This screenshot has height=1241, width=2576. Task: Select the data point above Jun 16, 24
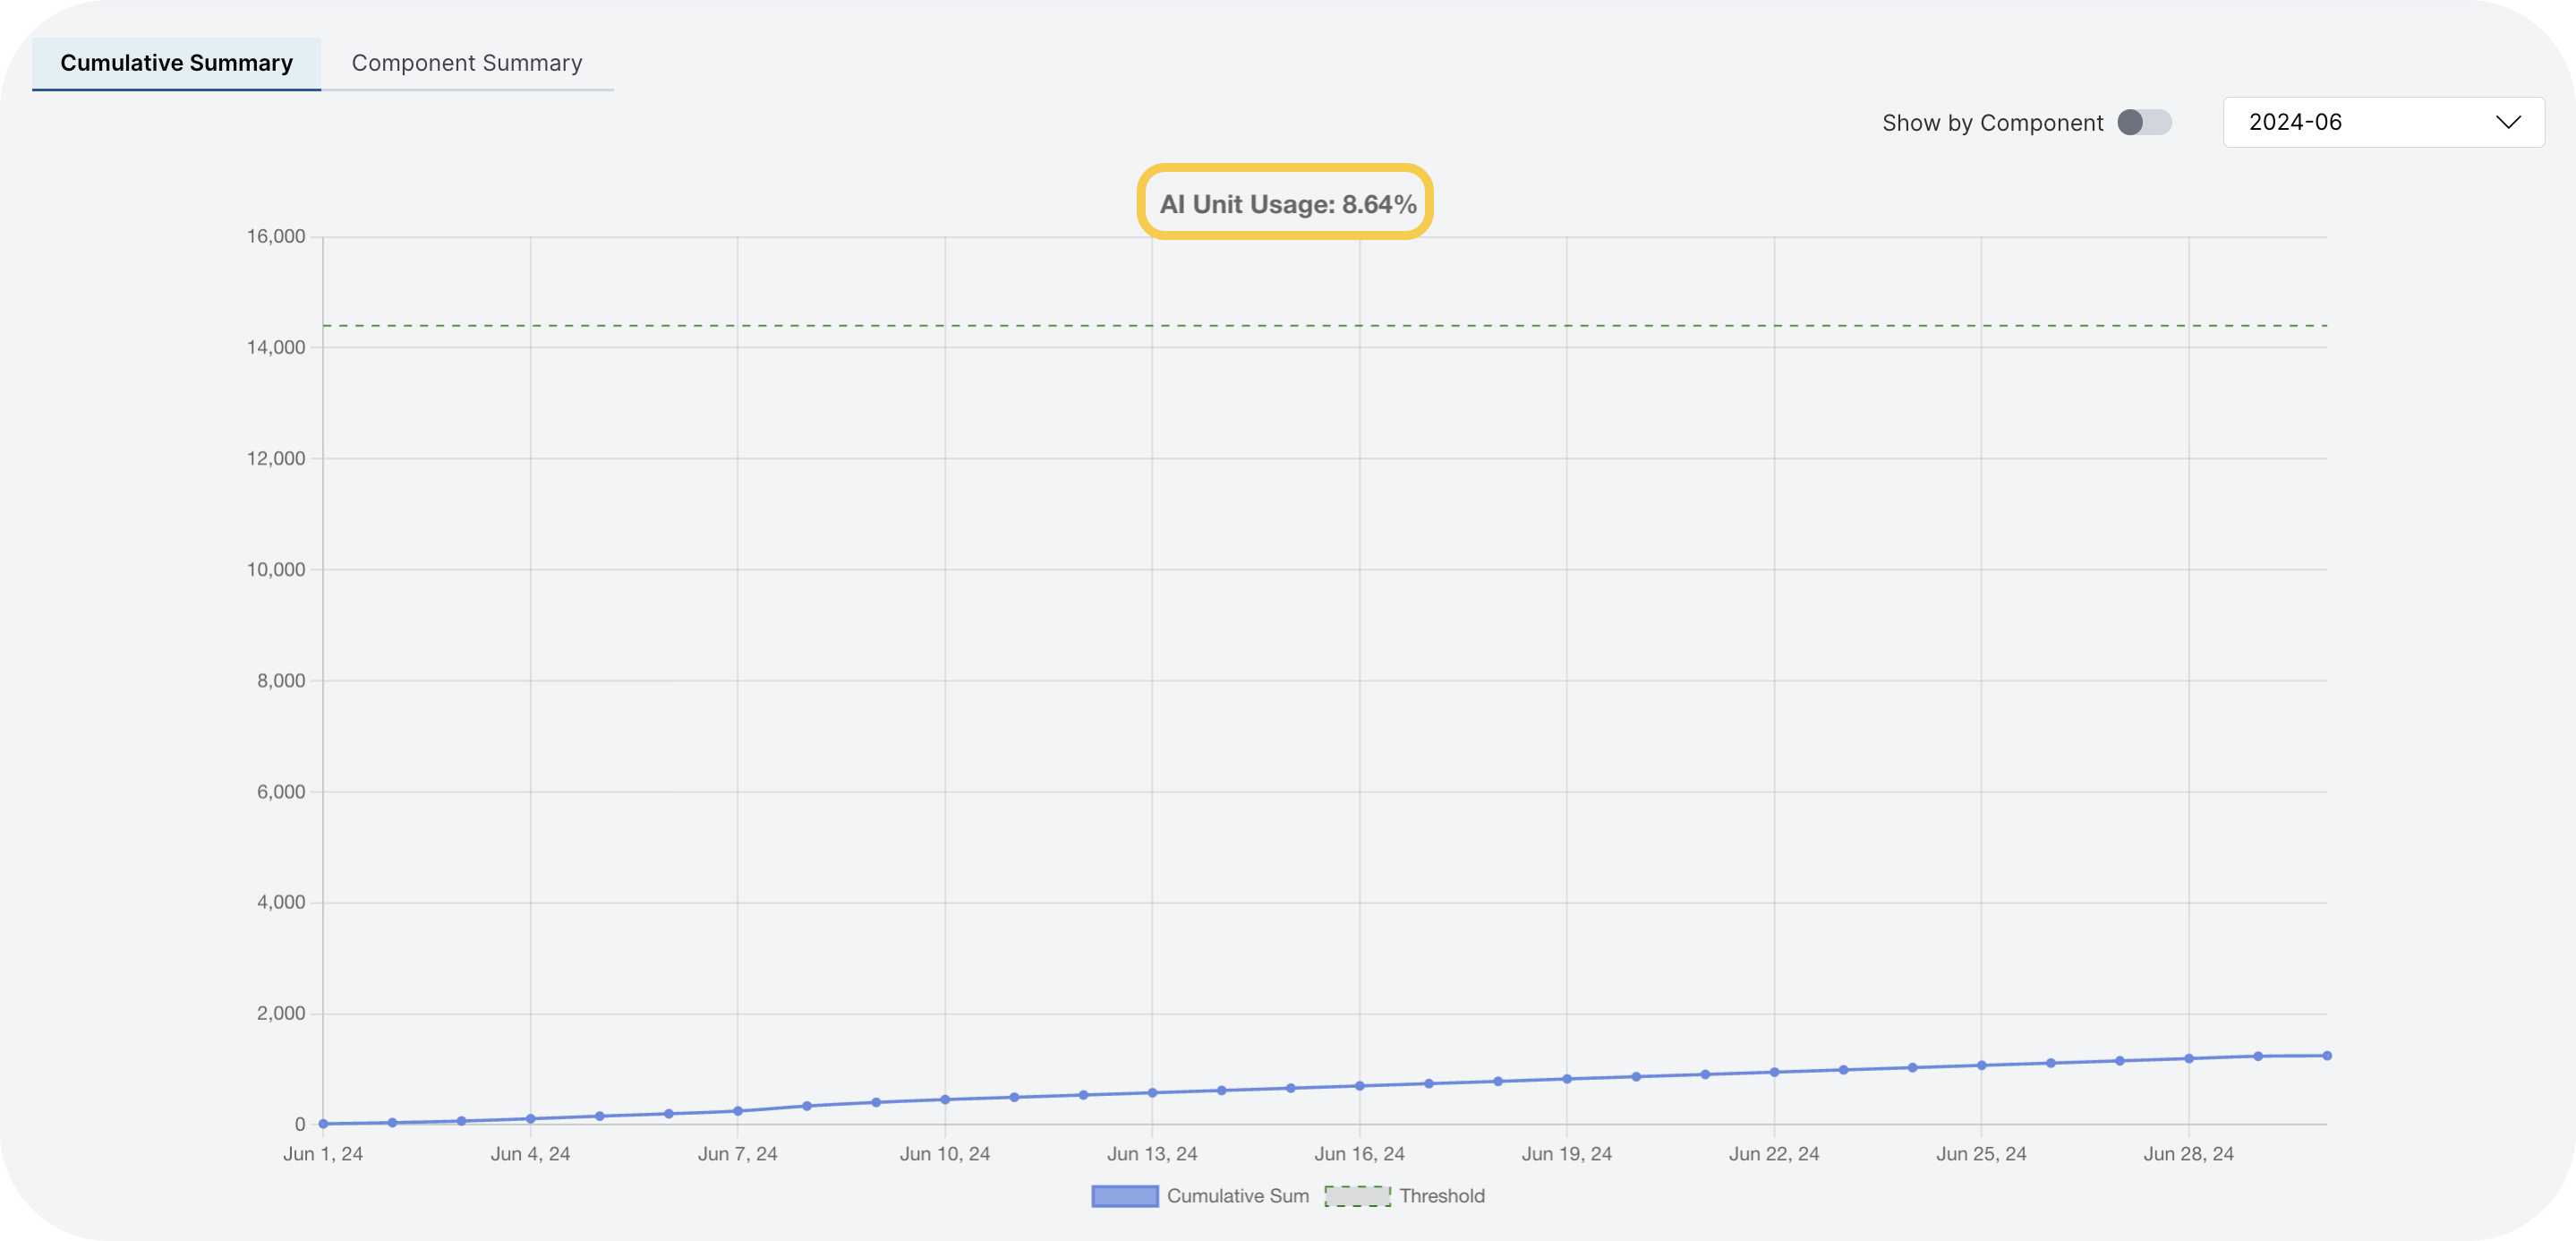coord(1359,1084)
